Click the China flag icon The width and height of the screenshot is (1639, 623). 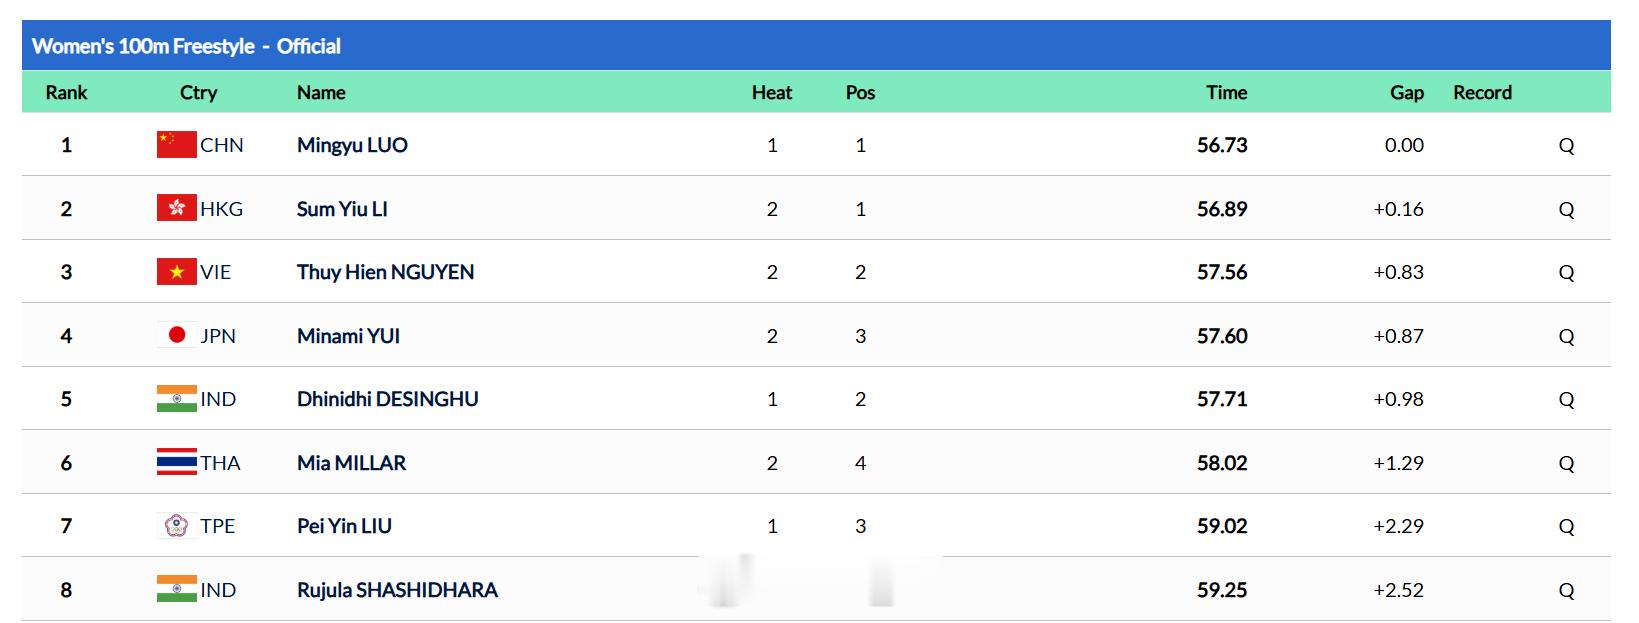click(x=176, y=145)
